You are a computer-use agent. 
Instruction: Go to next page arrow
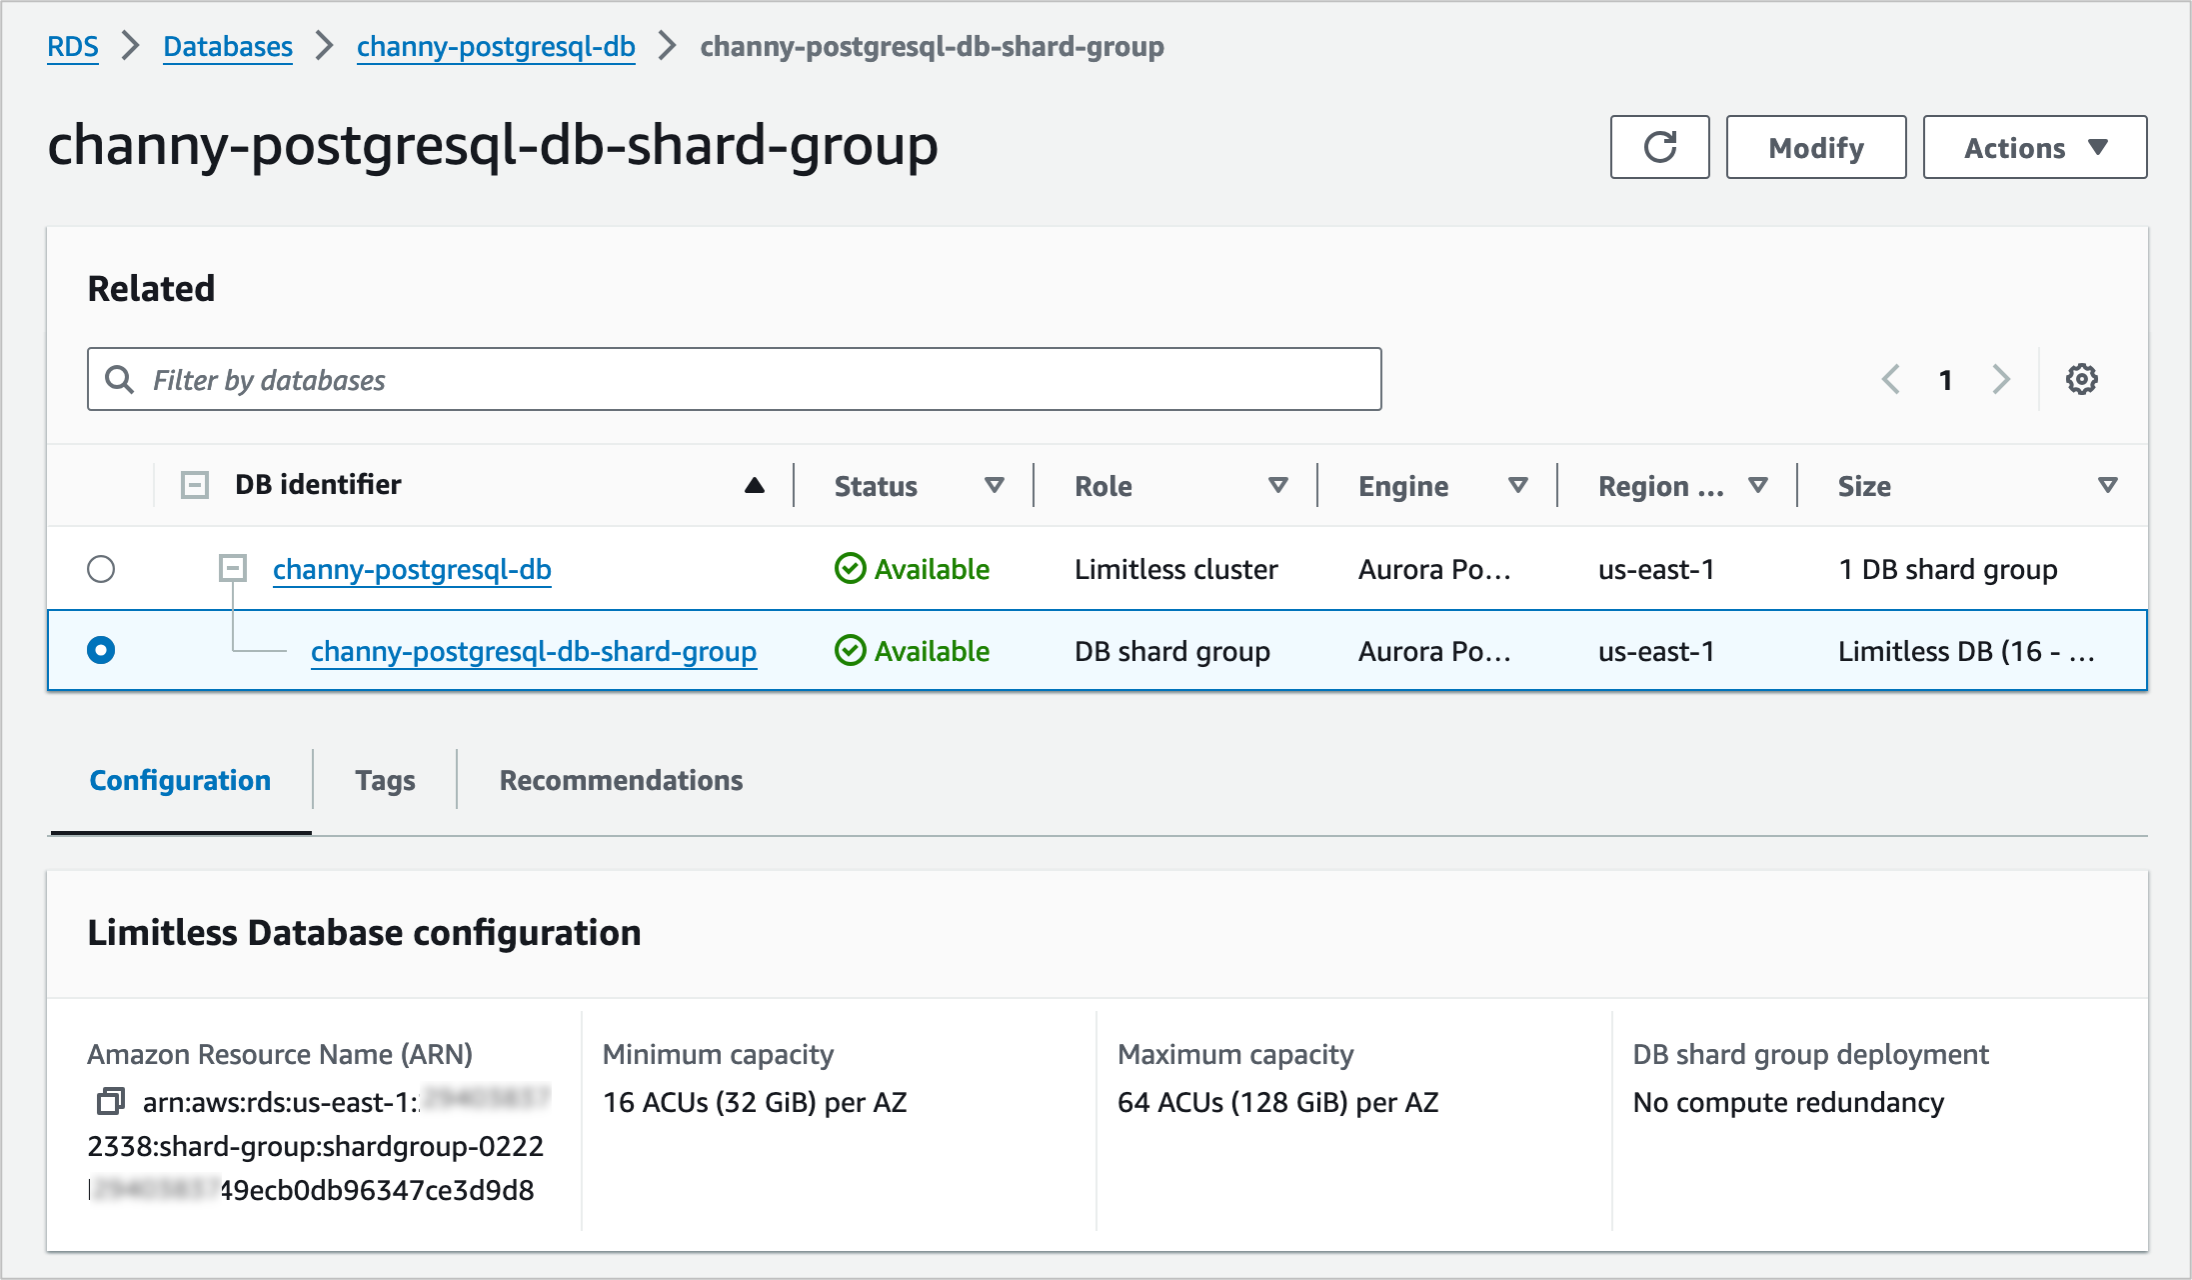pyautogui.click(x=2001, y=379)
